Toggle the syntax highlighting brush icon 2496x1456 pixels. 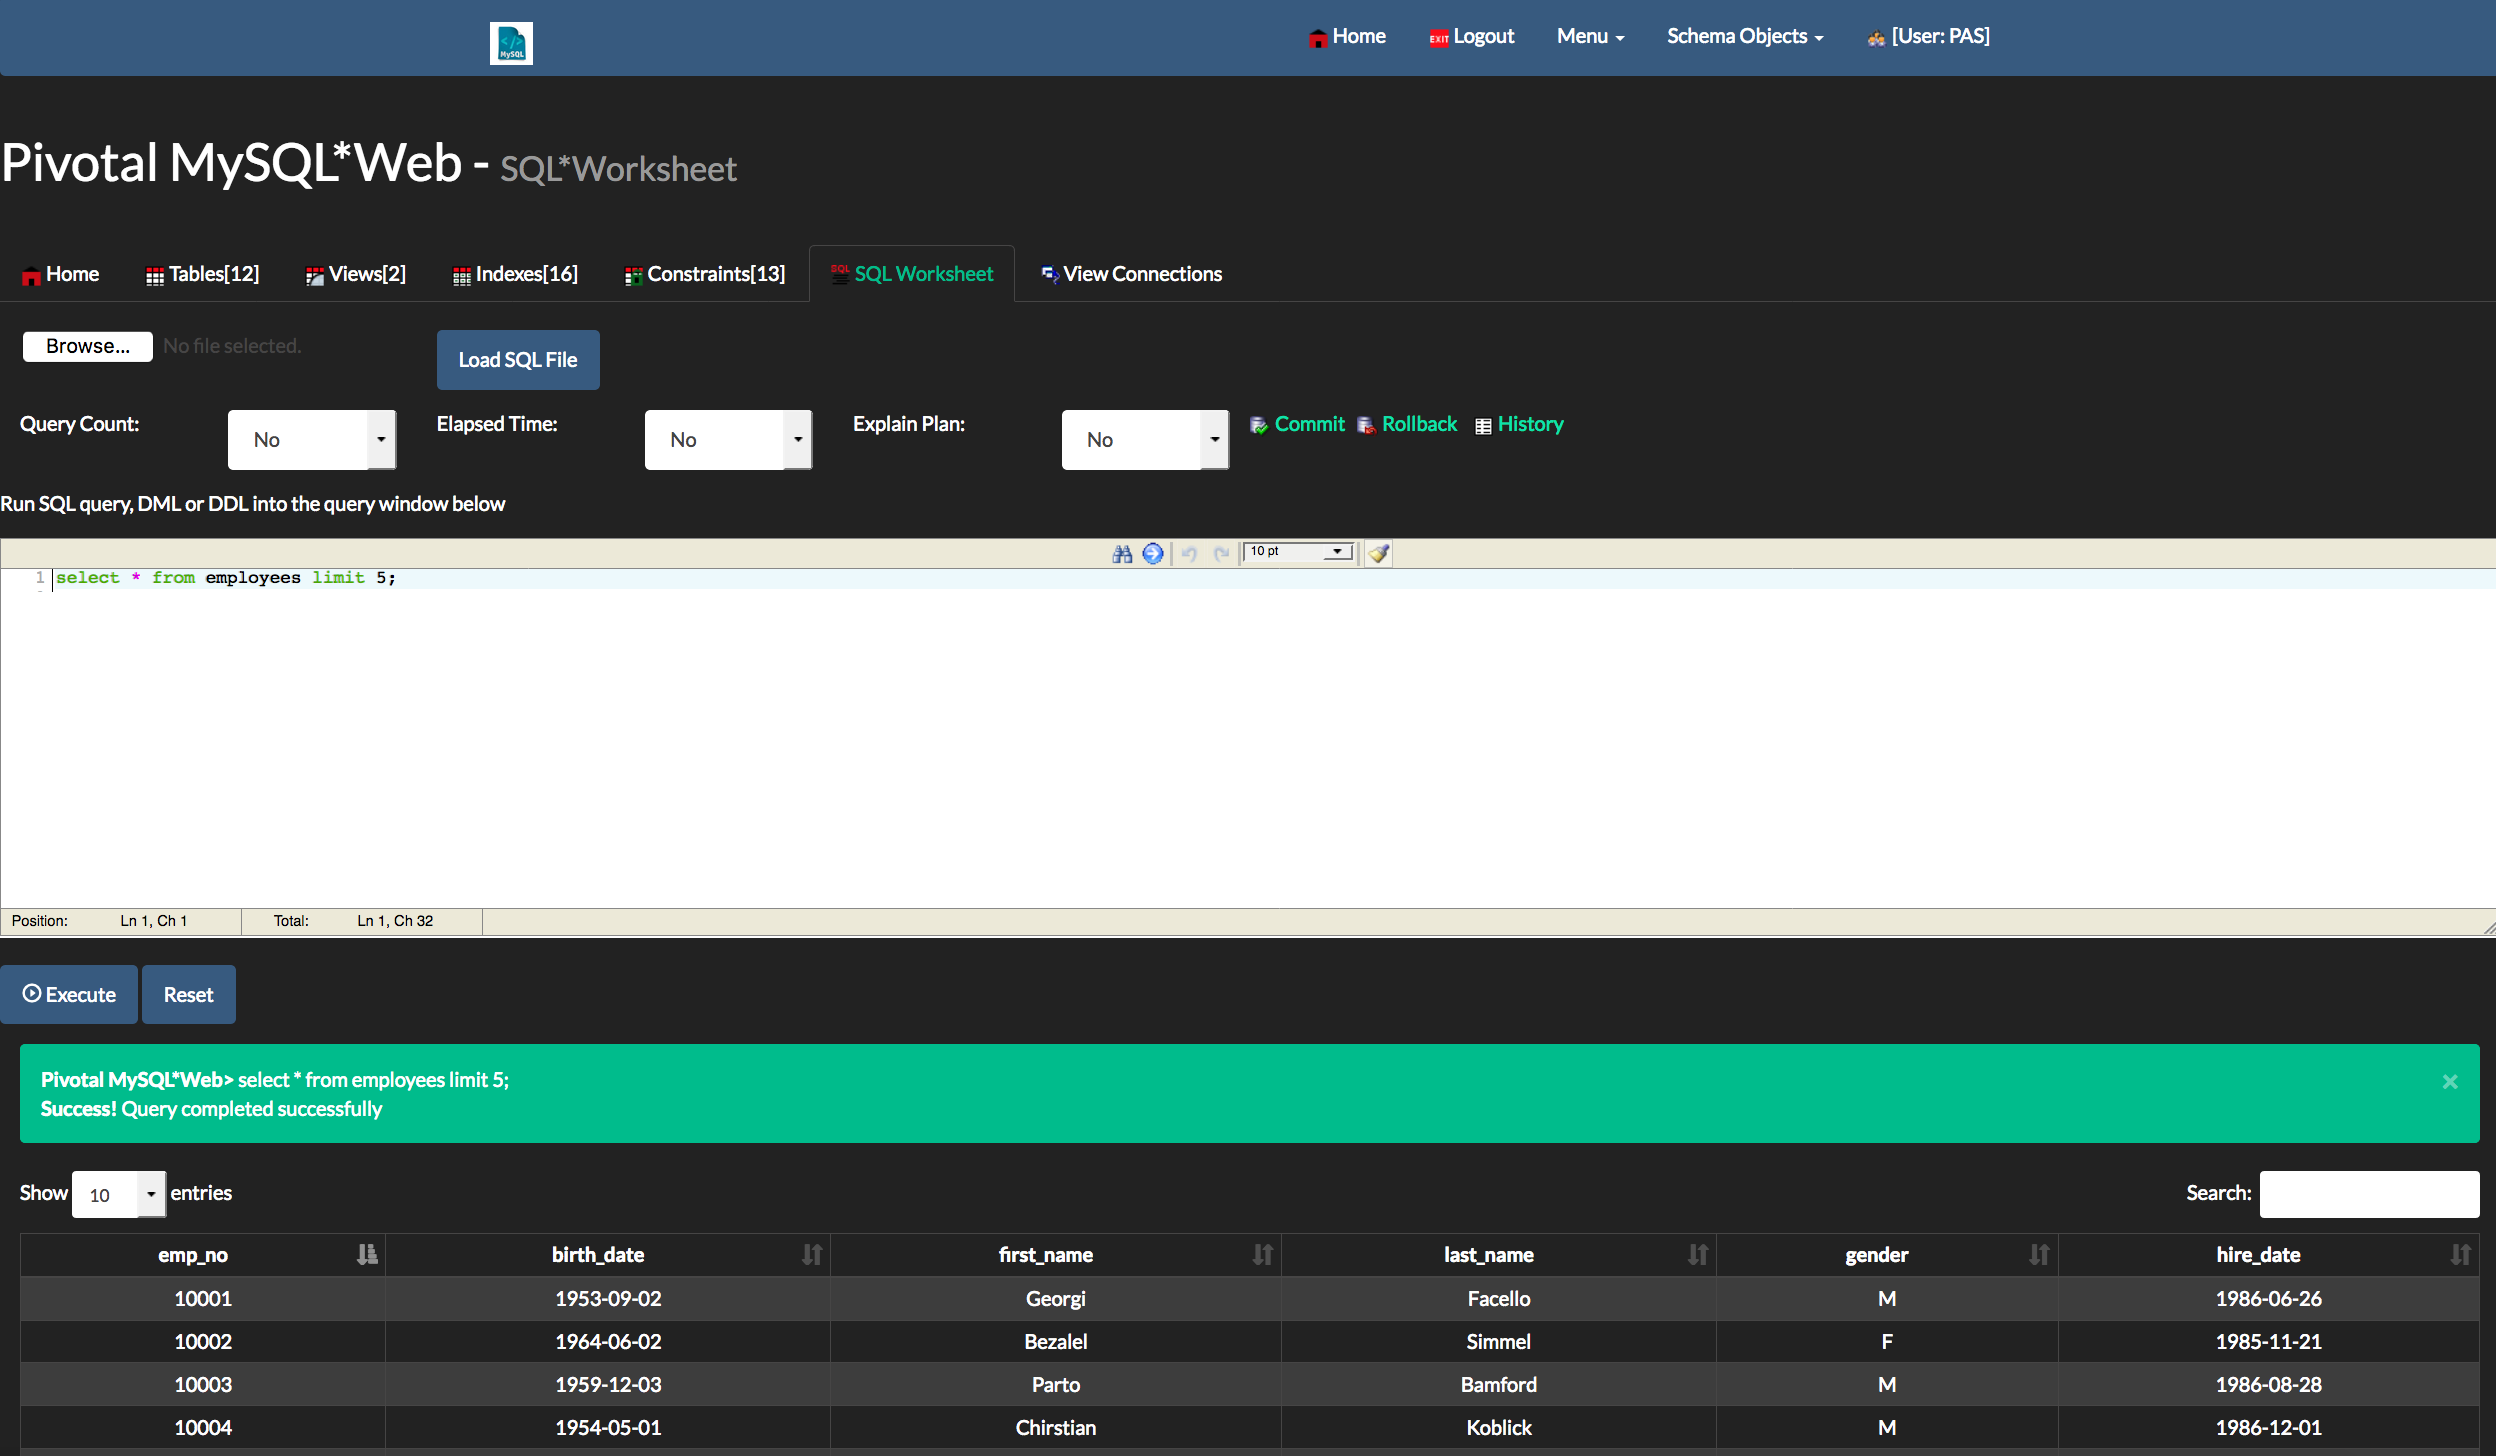[1379, 553]
